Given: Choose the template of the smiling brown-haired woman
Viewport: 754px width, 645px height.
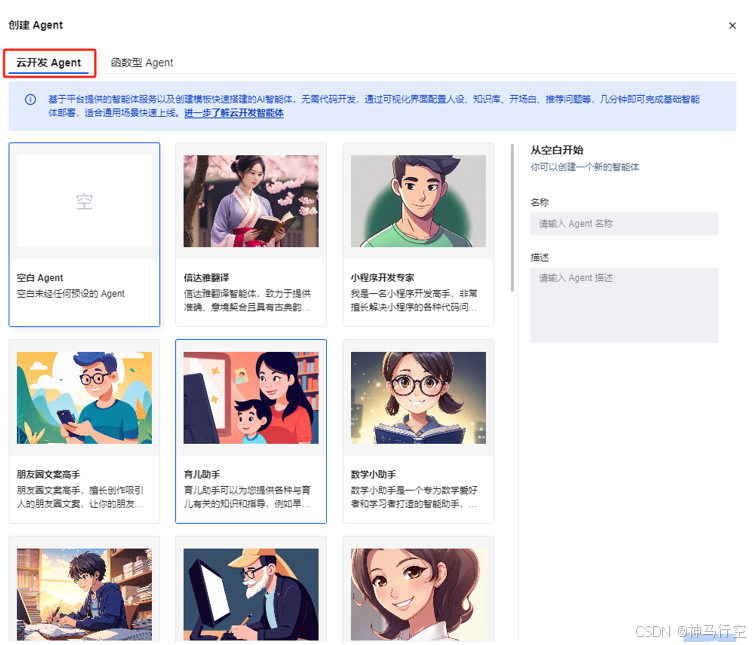Looking at the screenshot, I should (x=418, y=594).
